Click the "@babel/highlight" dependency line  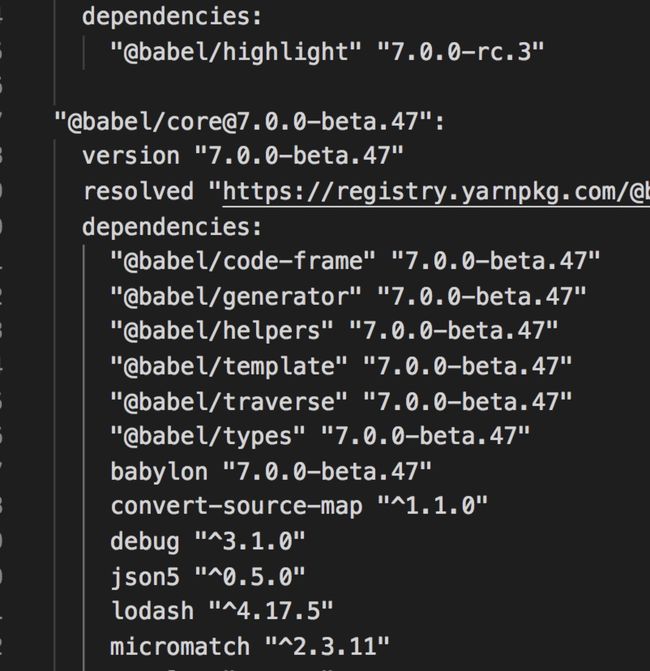click(x=327, y=52)
